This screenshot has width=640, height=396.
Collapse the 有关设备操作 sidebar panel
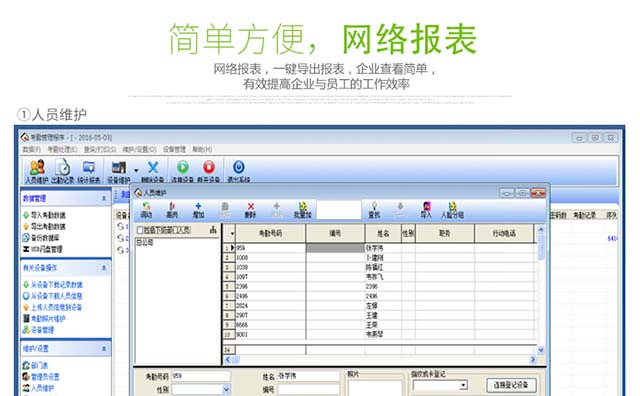tap(104, 268)
